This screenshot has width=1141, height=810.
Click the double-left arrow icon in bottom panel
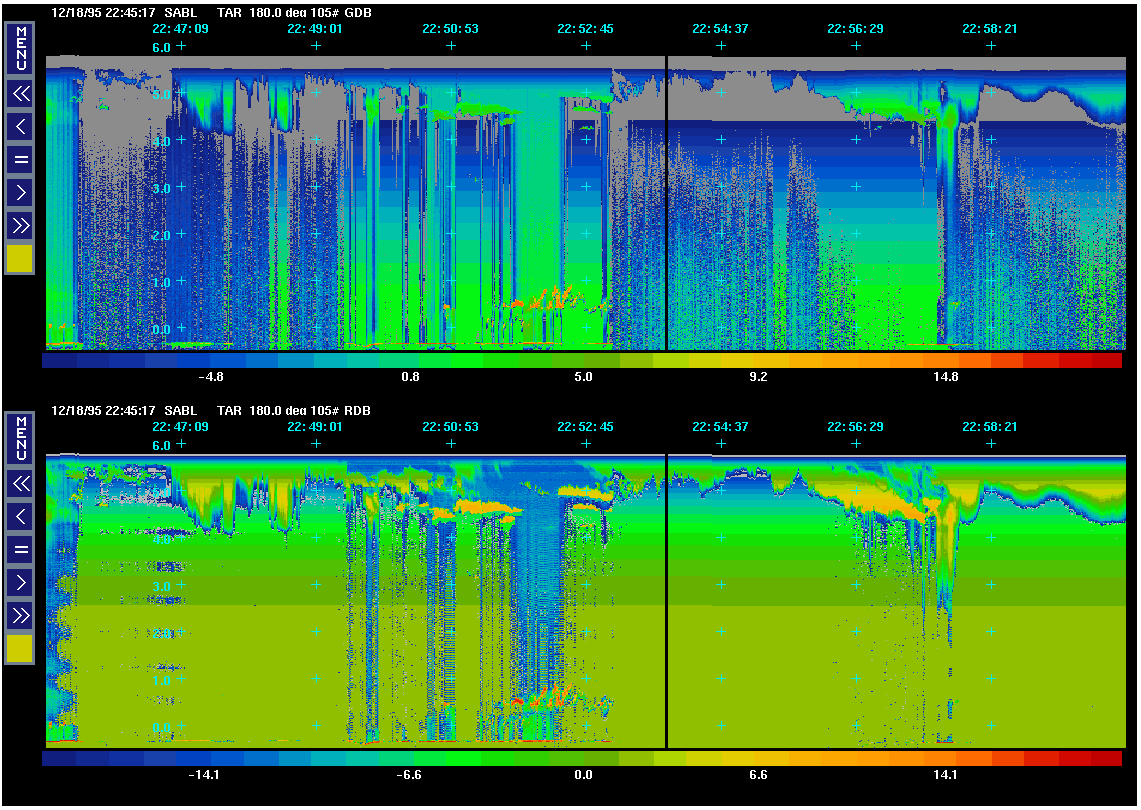(20, 484)
